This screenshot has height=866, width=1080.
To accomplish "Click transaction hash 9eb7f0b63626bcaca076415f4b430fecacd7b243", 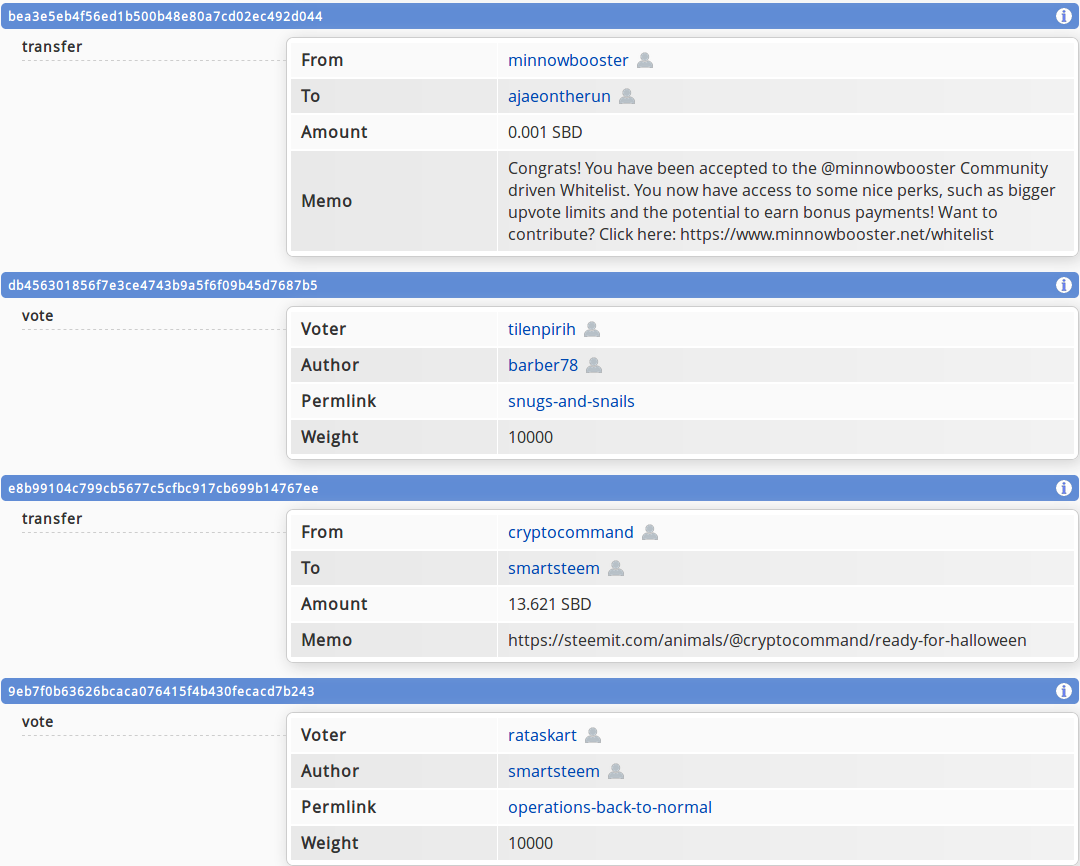I will point(161,691).
